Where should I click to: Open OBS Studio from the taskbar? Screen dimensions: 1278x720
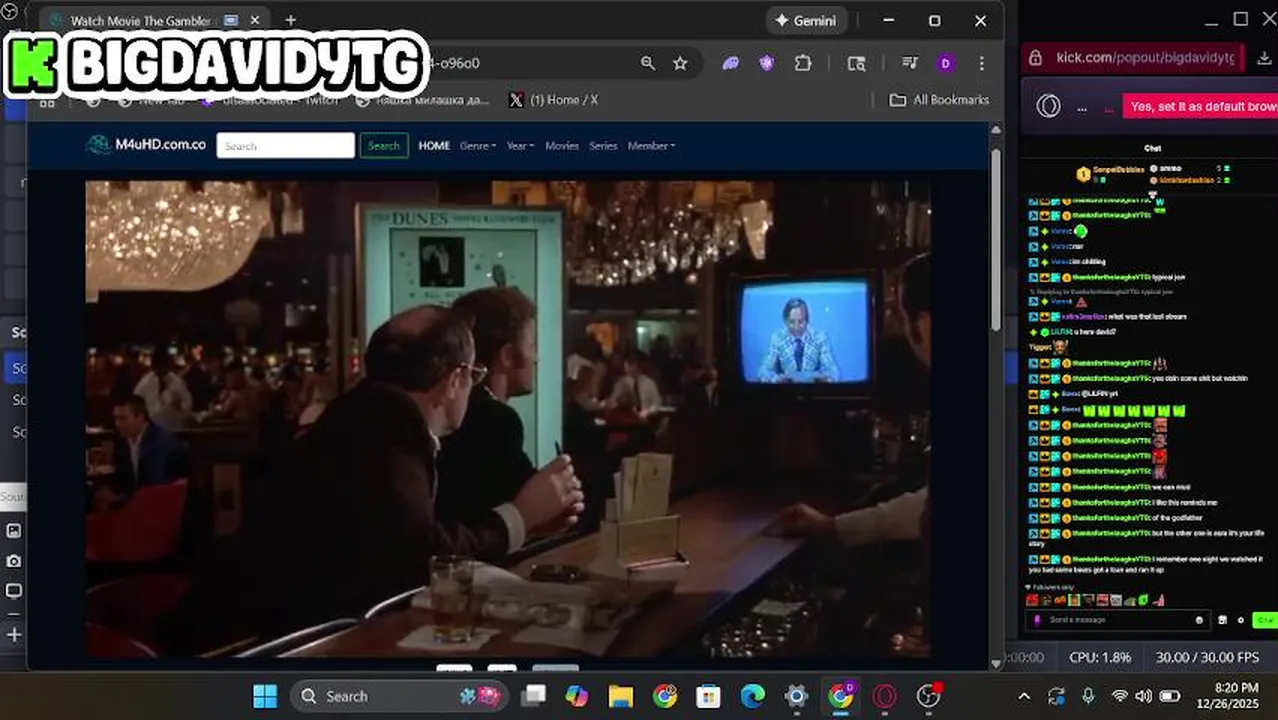pyautogui.click(x=929, y=696)
